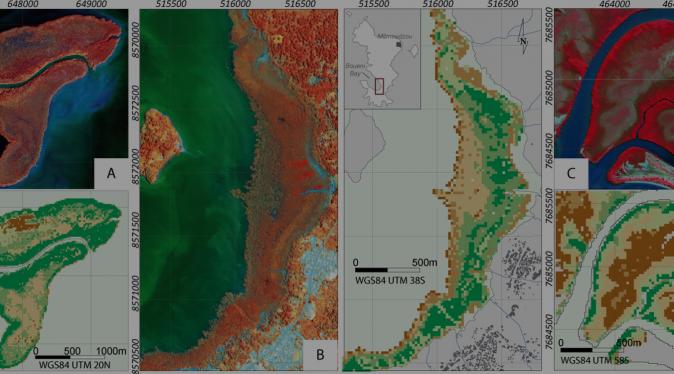Viewport: 674px width, 374px height.
Task: Click the panel label A
Action: (111, 173)
